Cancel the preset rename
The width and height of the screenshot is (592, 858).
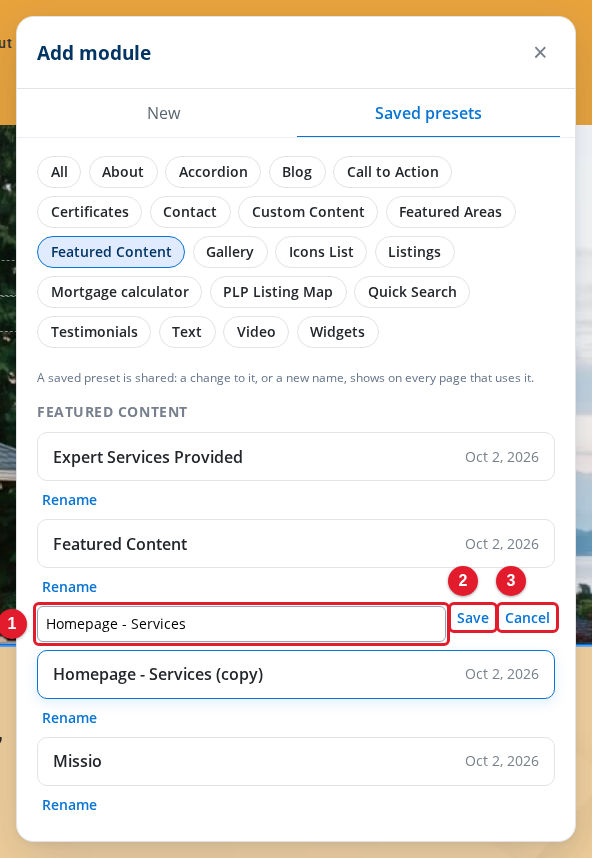tap(527, 618)
